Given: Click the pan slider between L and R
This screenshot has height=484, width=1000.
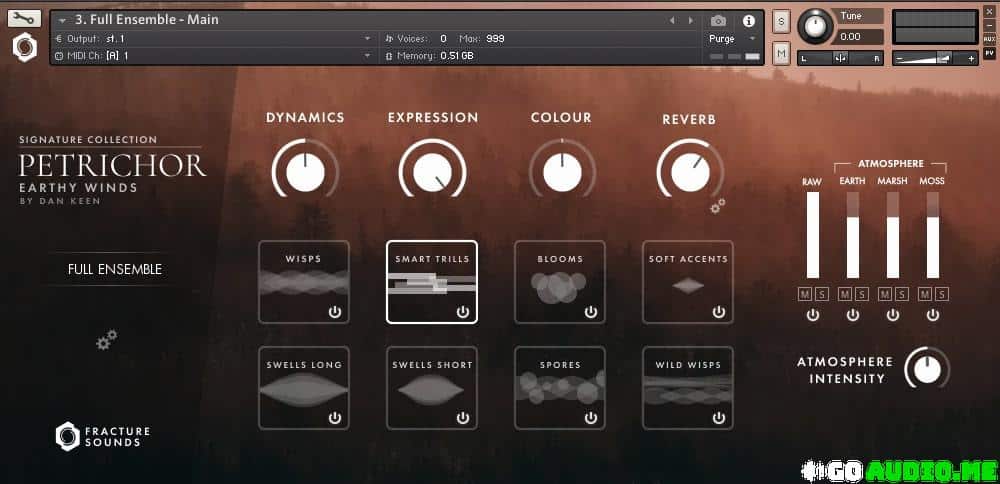Looking at the screenshot, I should coord(841,58).
